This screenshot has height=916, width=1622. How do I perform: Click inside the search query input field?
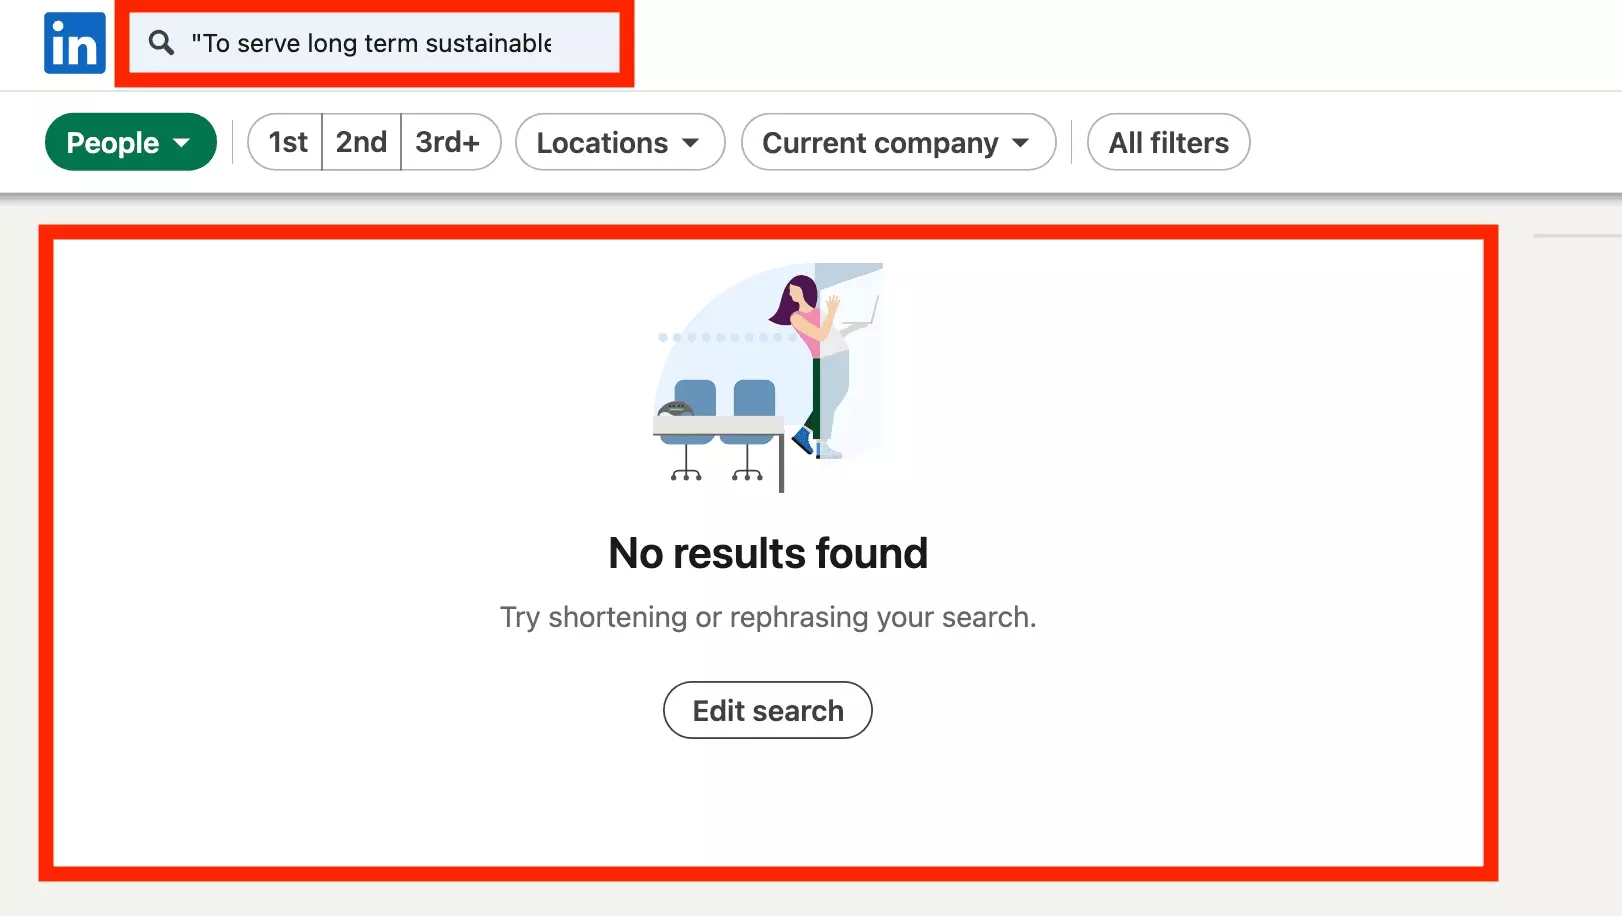380,43
